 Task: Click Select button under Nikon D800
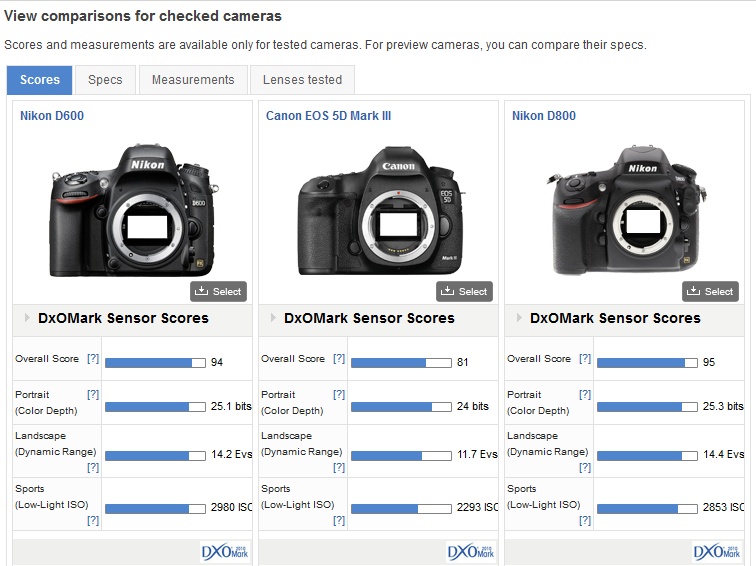click(x=710, y=291)
